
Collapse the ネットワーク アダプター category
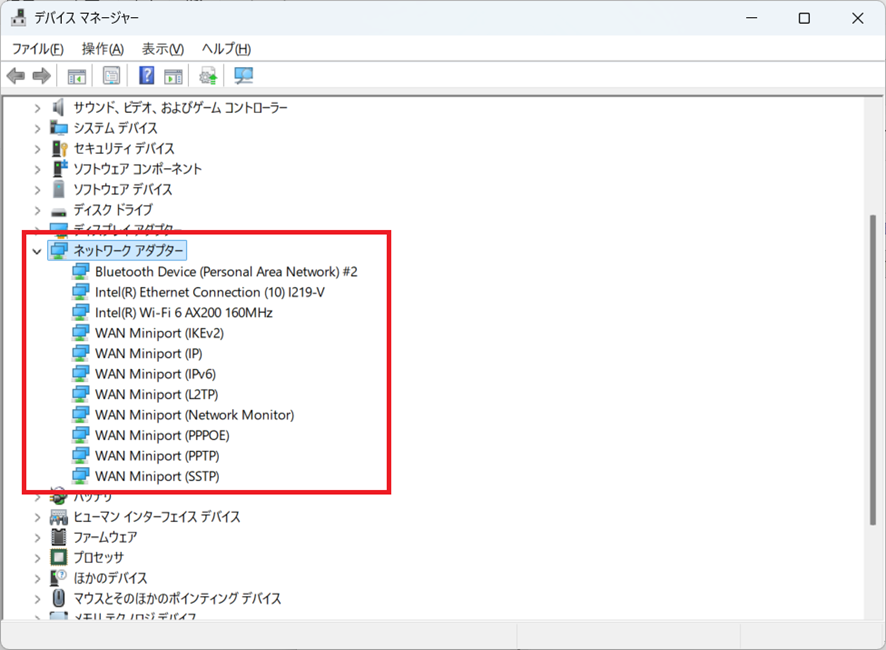tap(37, 251)
